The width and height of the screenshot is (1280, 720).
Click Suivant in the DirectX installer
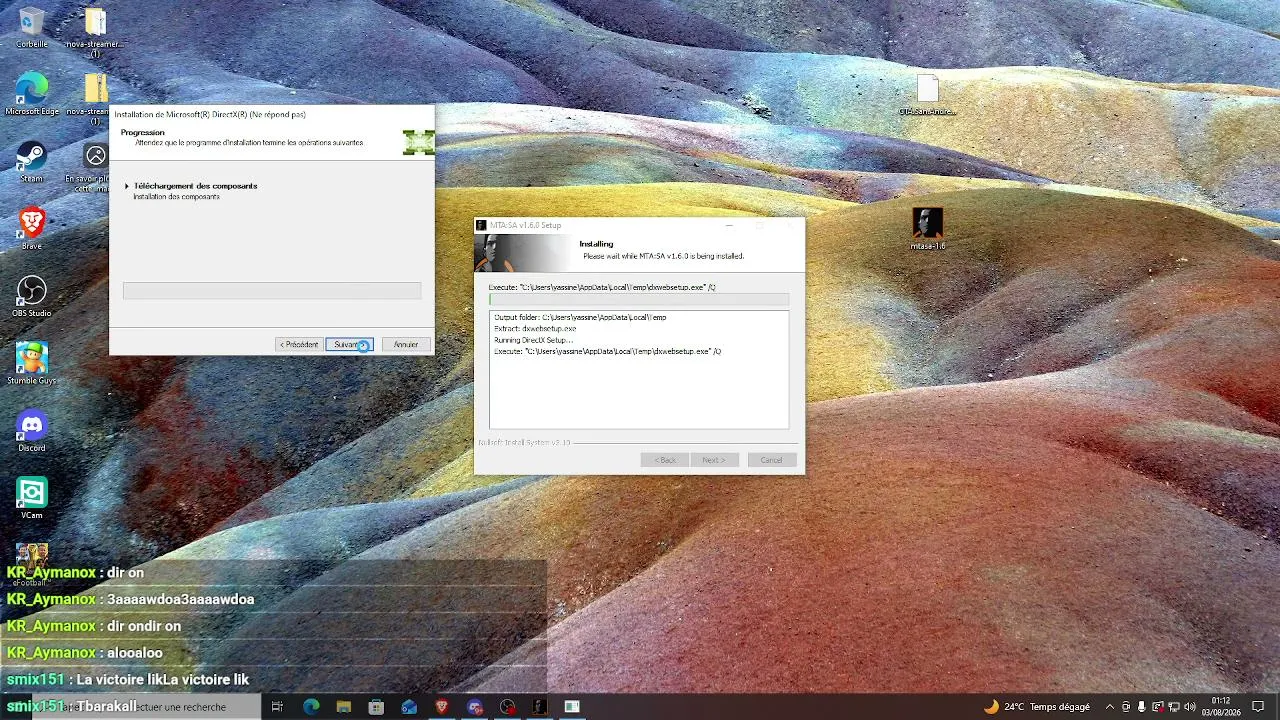[349, 344]
